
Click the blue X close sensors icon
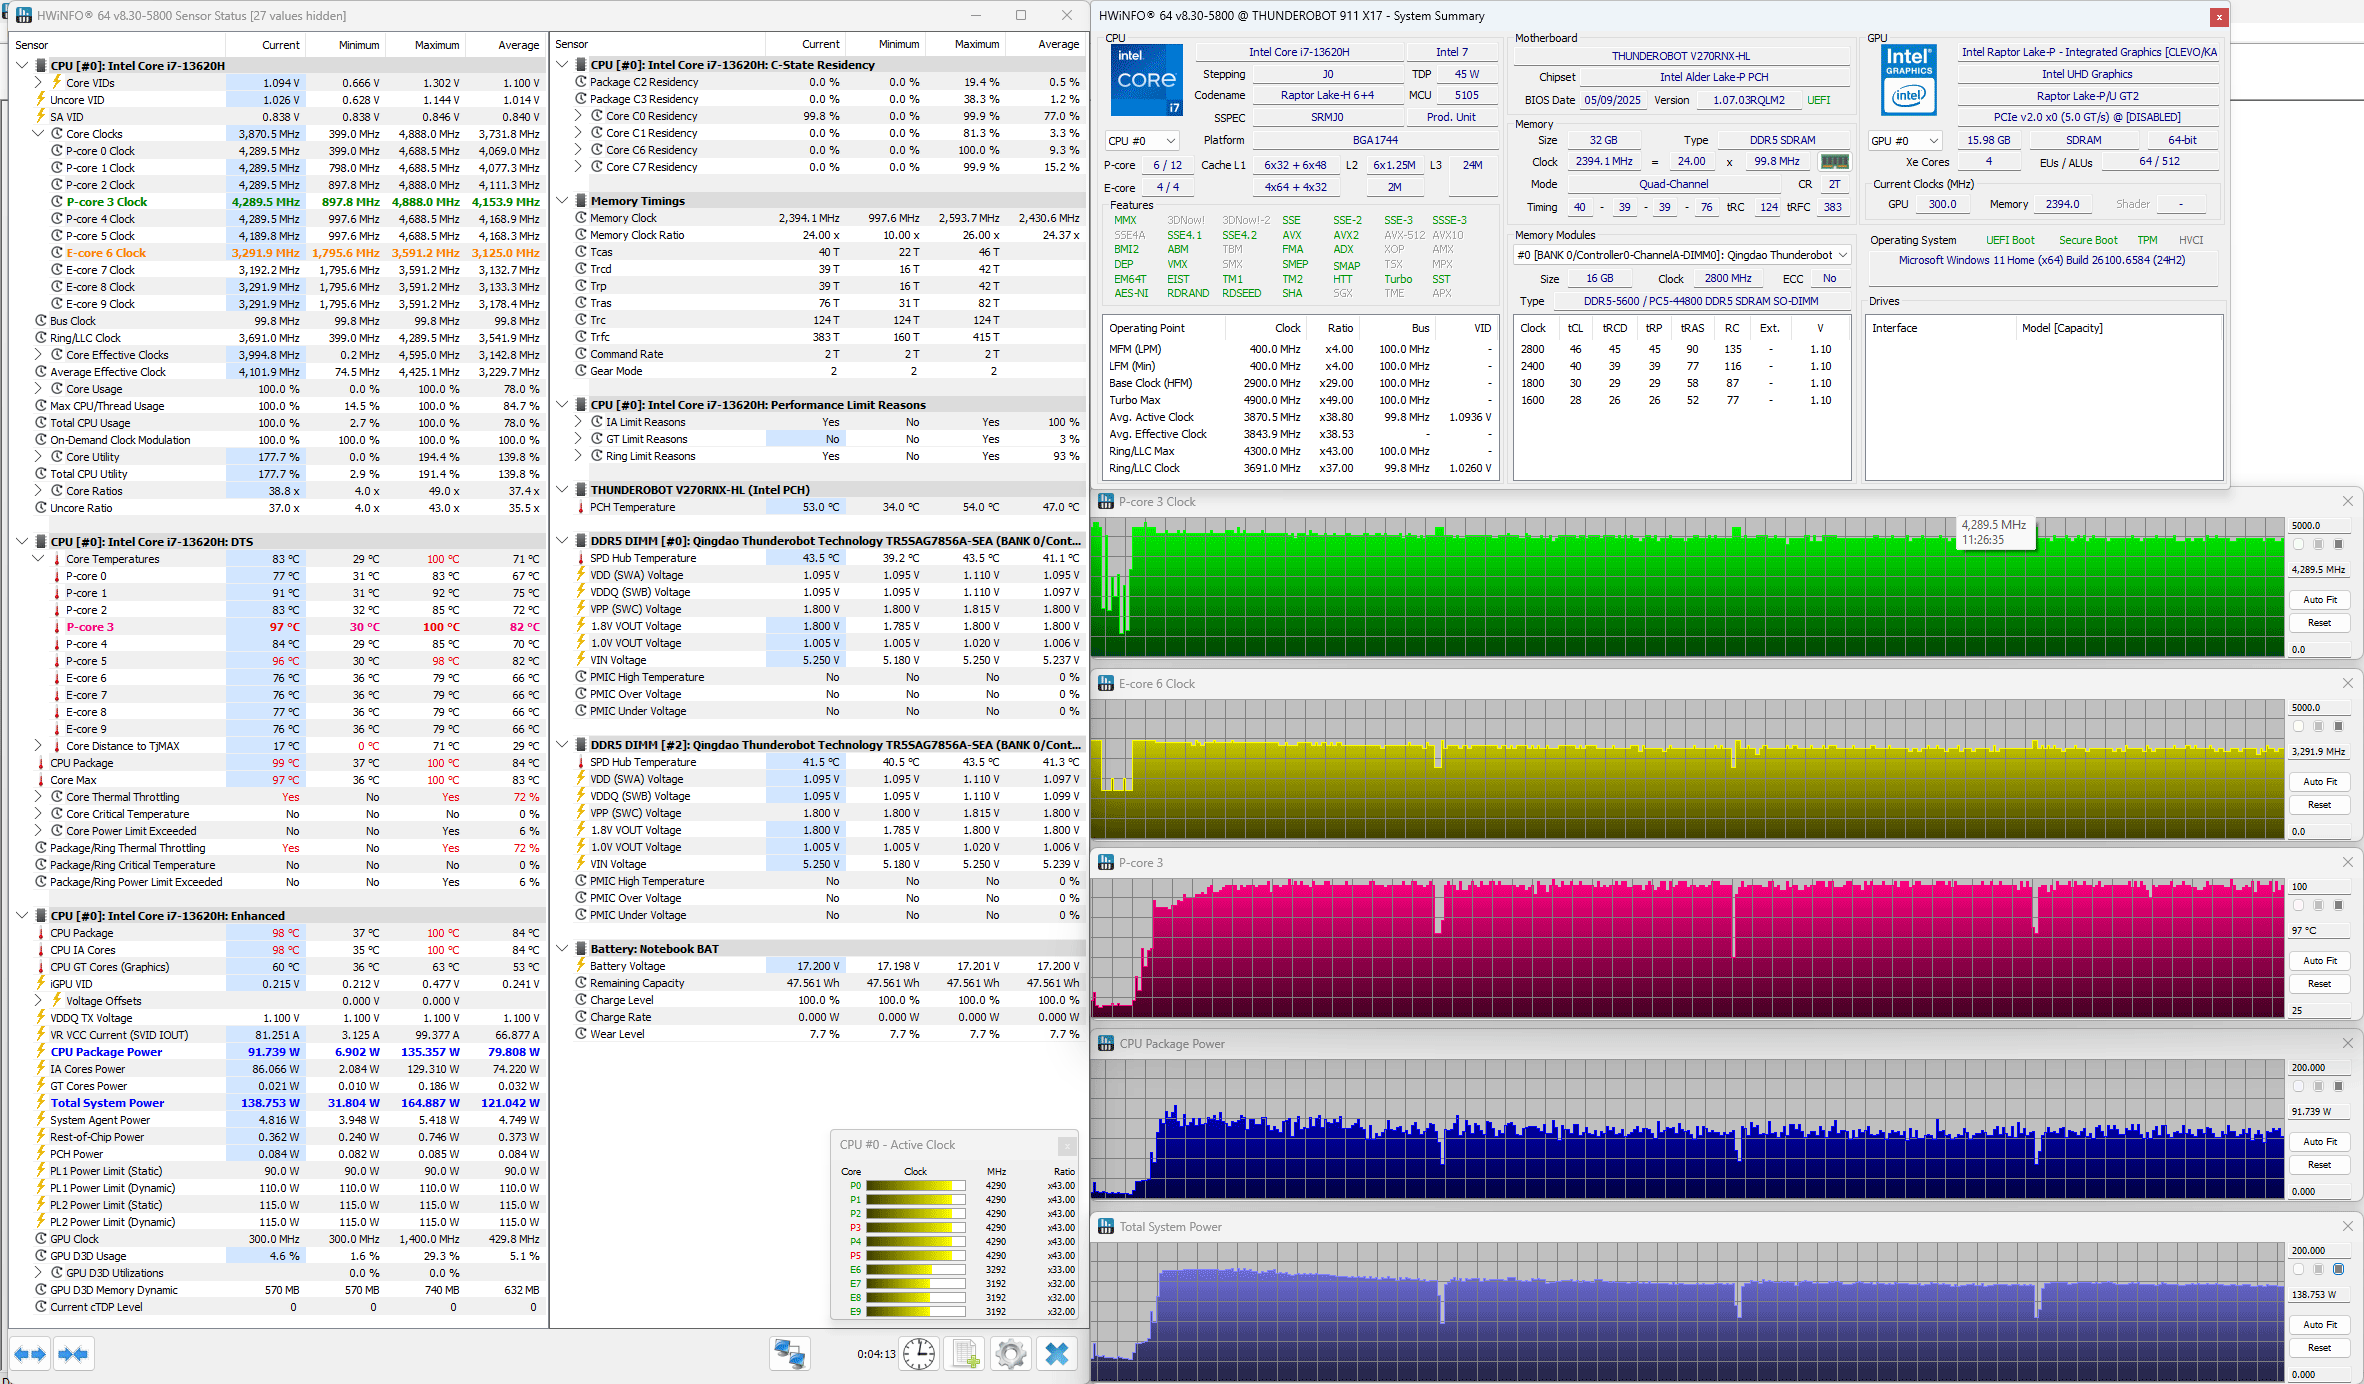tap(1056, 1354)
